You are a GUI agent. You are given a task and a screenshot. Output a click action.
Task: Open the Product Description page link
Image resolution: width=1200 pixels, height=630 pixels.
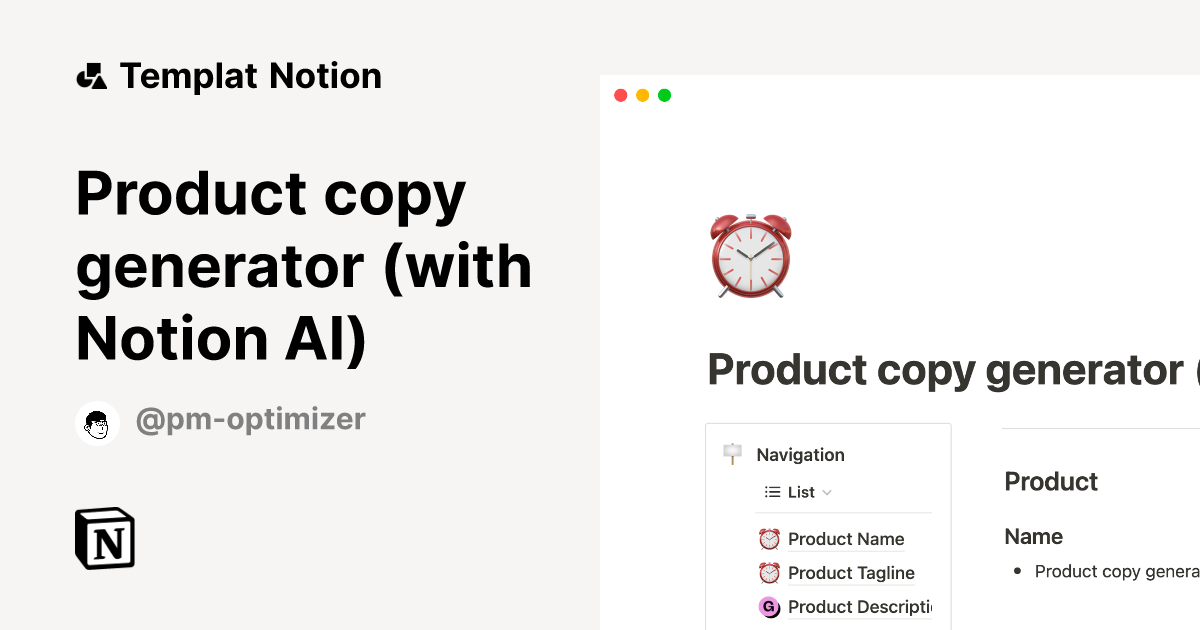pyautogui.click(x=861, y=607)
